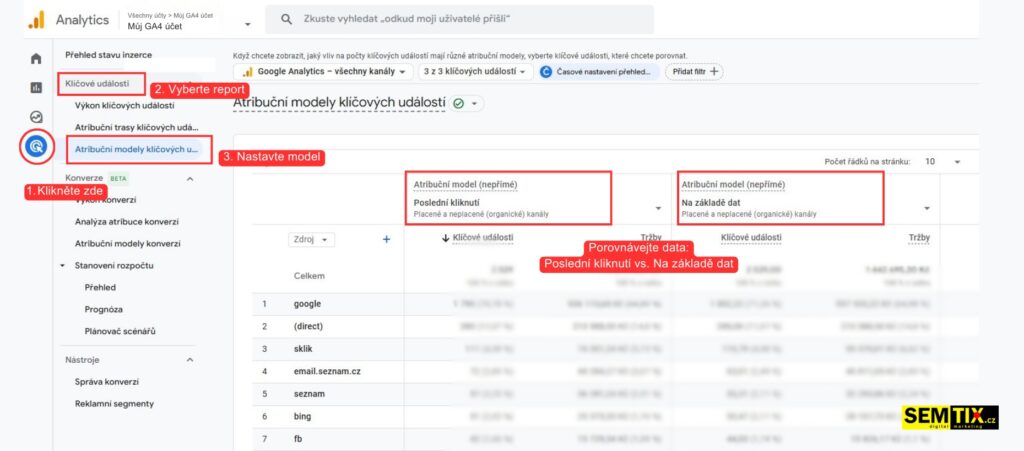The image size is (1024, 451).
Task: Open Správa konverzí link
Action: pyautogui.click(x=107, y=381)
